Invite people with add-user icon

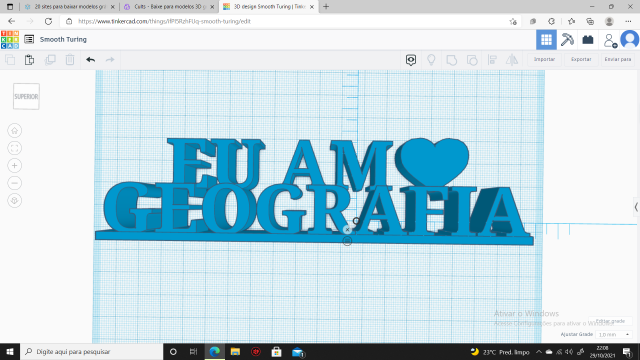(x=609, y=40)
